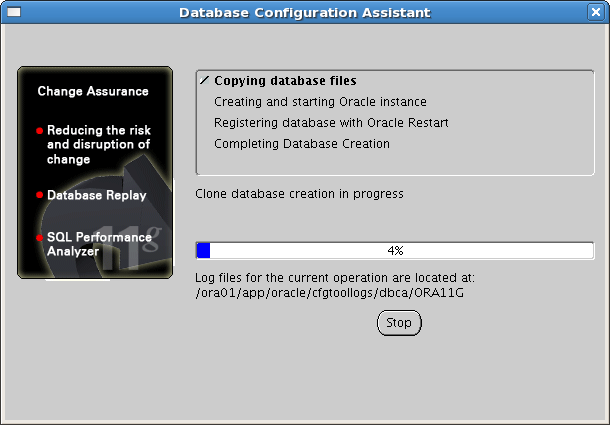Open the window menu icon in title bar

(x=14, y=12)
